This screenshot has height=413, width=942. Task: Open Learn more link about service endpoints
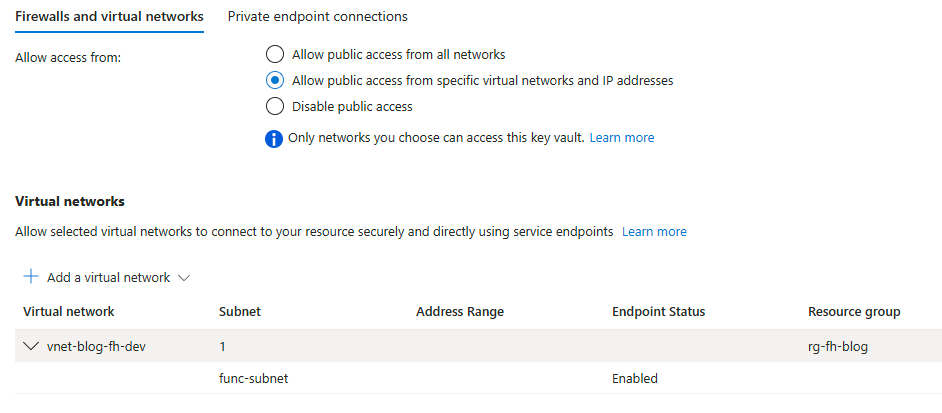pos(654,231)
